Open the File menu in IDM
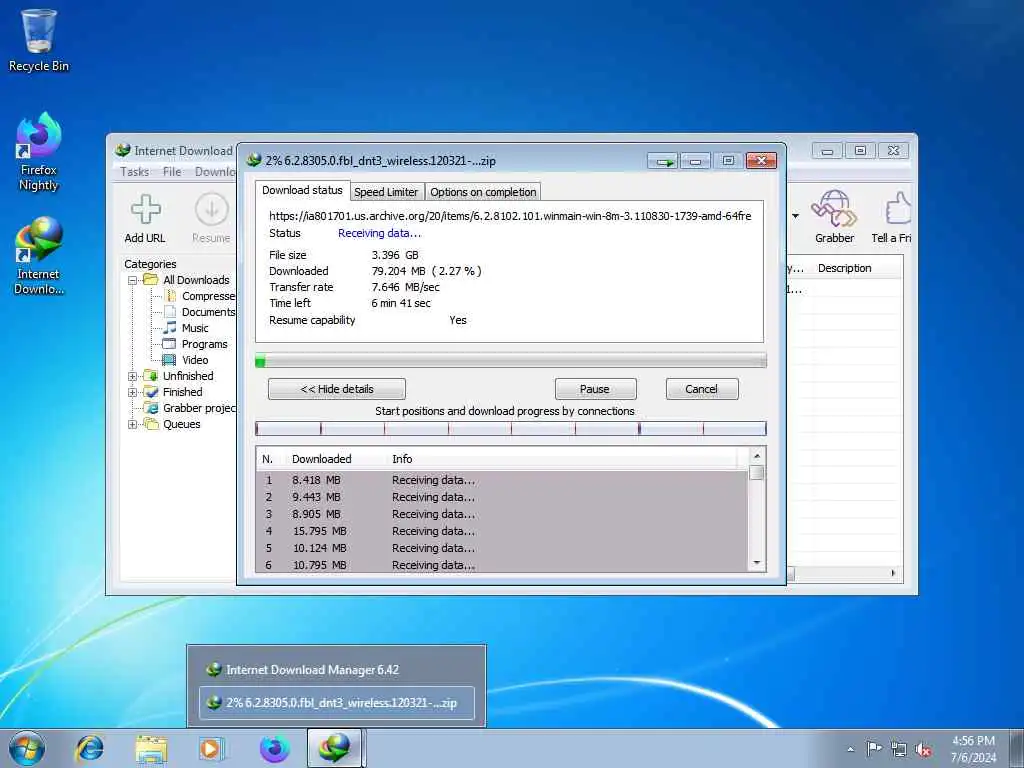The image size is (1024, 768). pyautogui.click(x=172, y=172)
